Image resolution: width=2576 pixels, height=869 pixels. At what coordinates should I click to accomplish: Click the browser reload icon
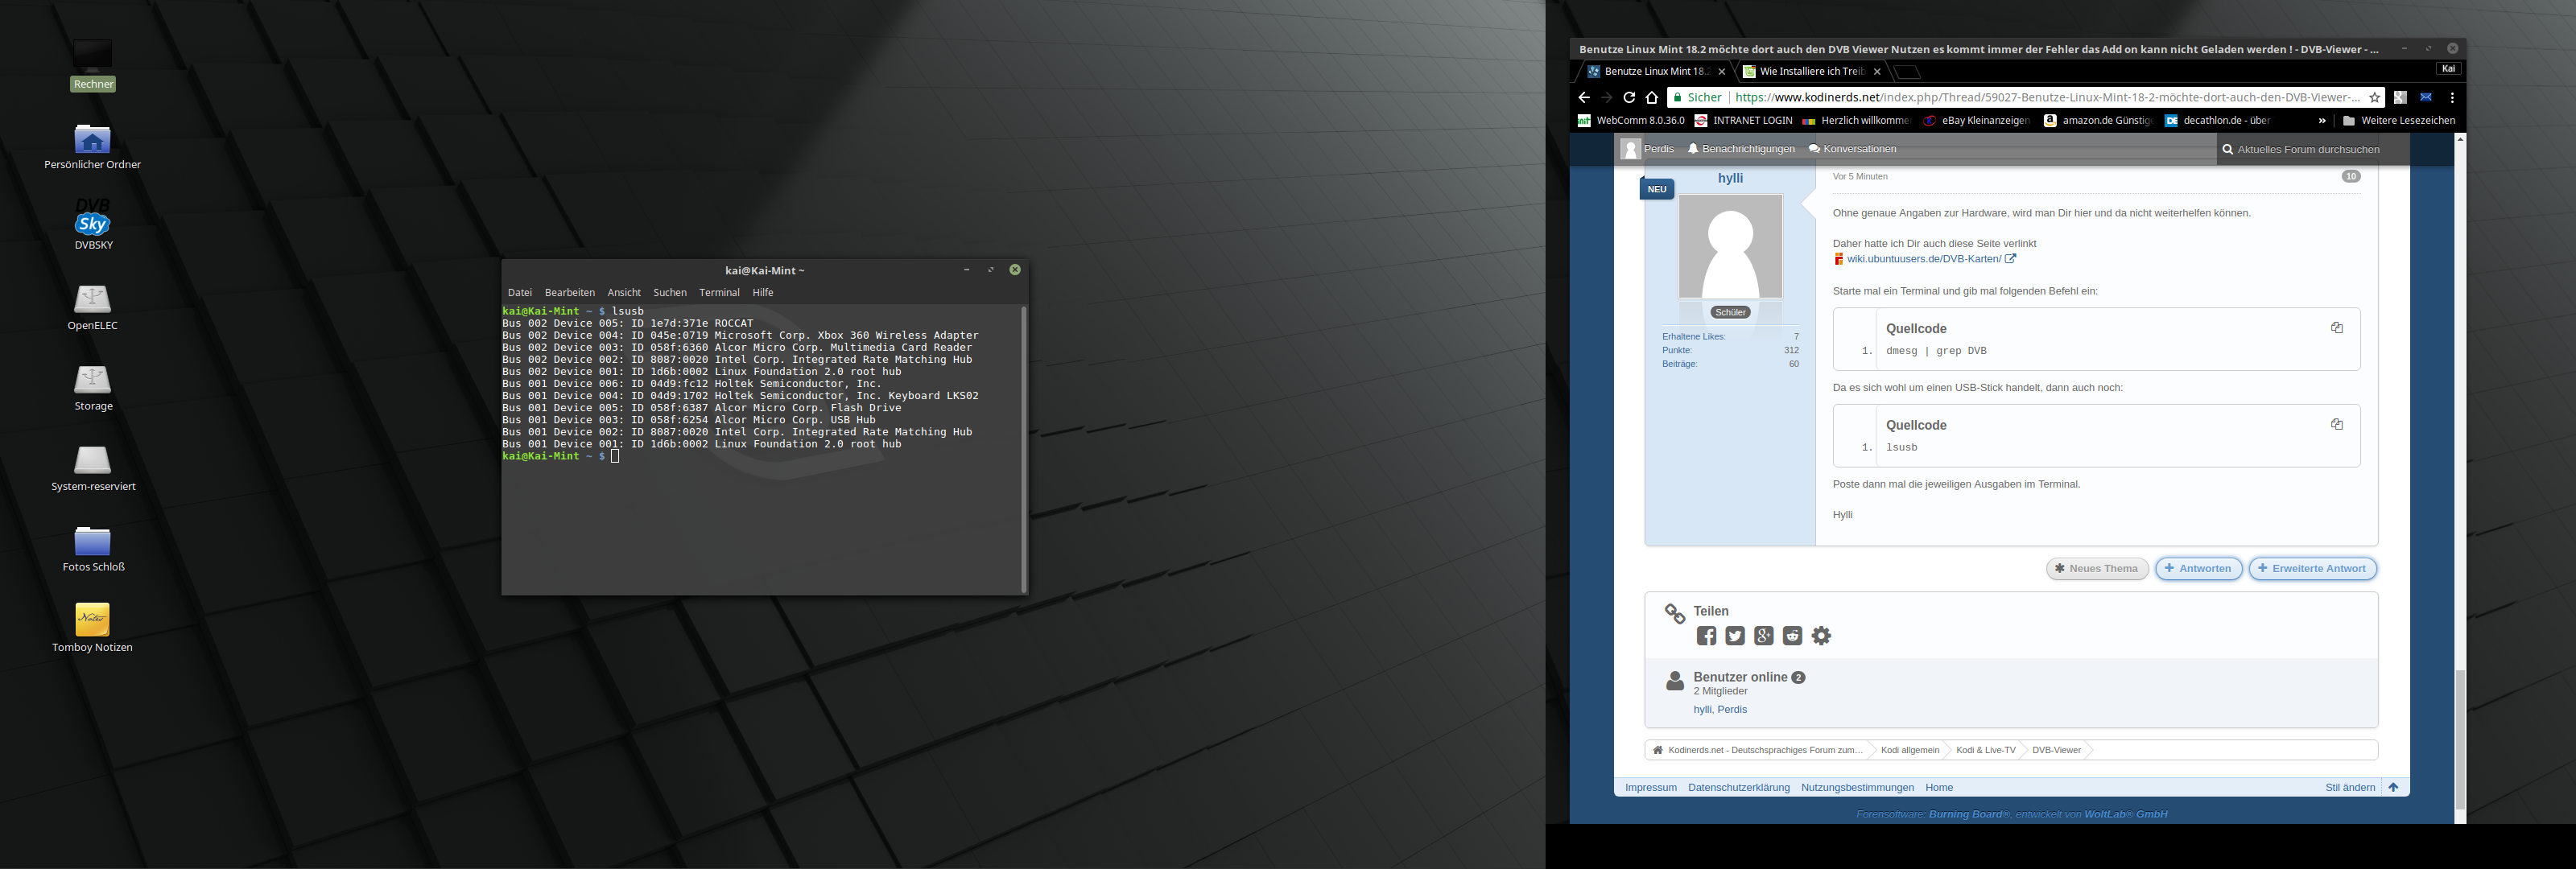click(1629, 97)
